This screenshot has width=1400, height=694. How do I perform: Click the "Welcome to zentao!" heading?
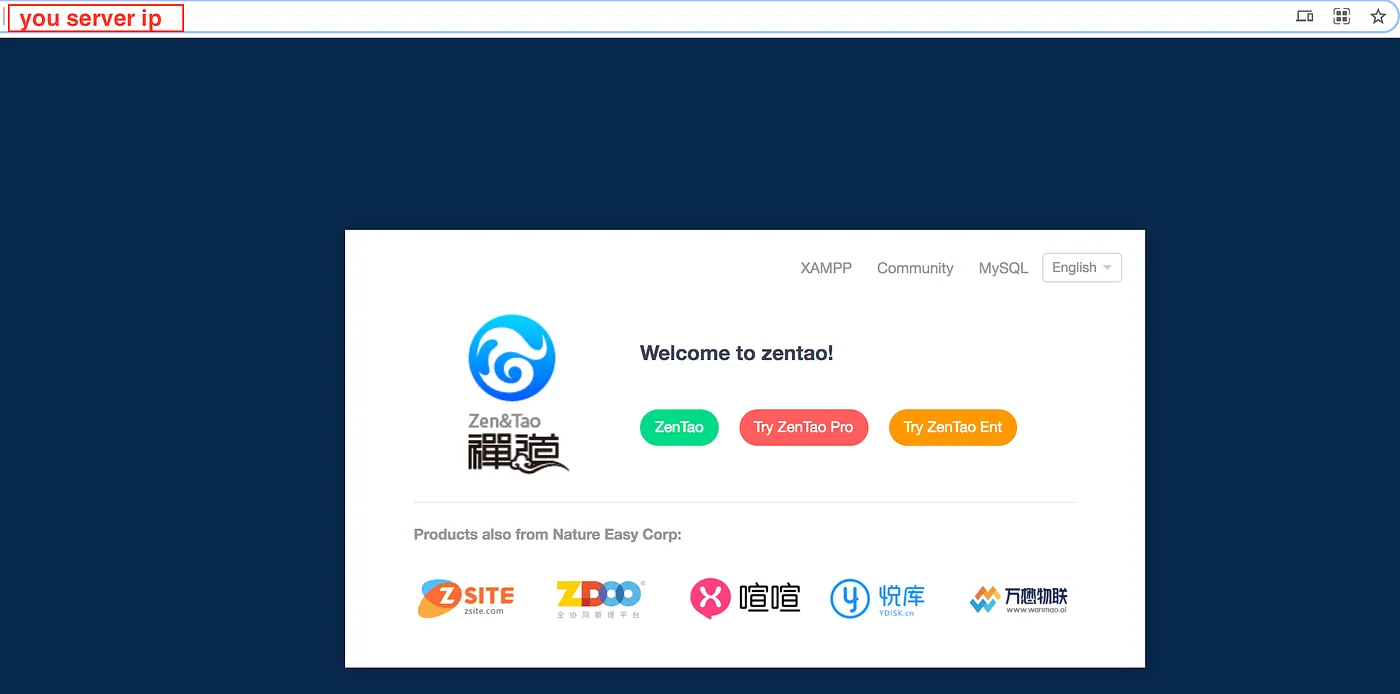[x=737, y=353]
